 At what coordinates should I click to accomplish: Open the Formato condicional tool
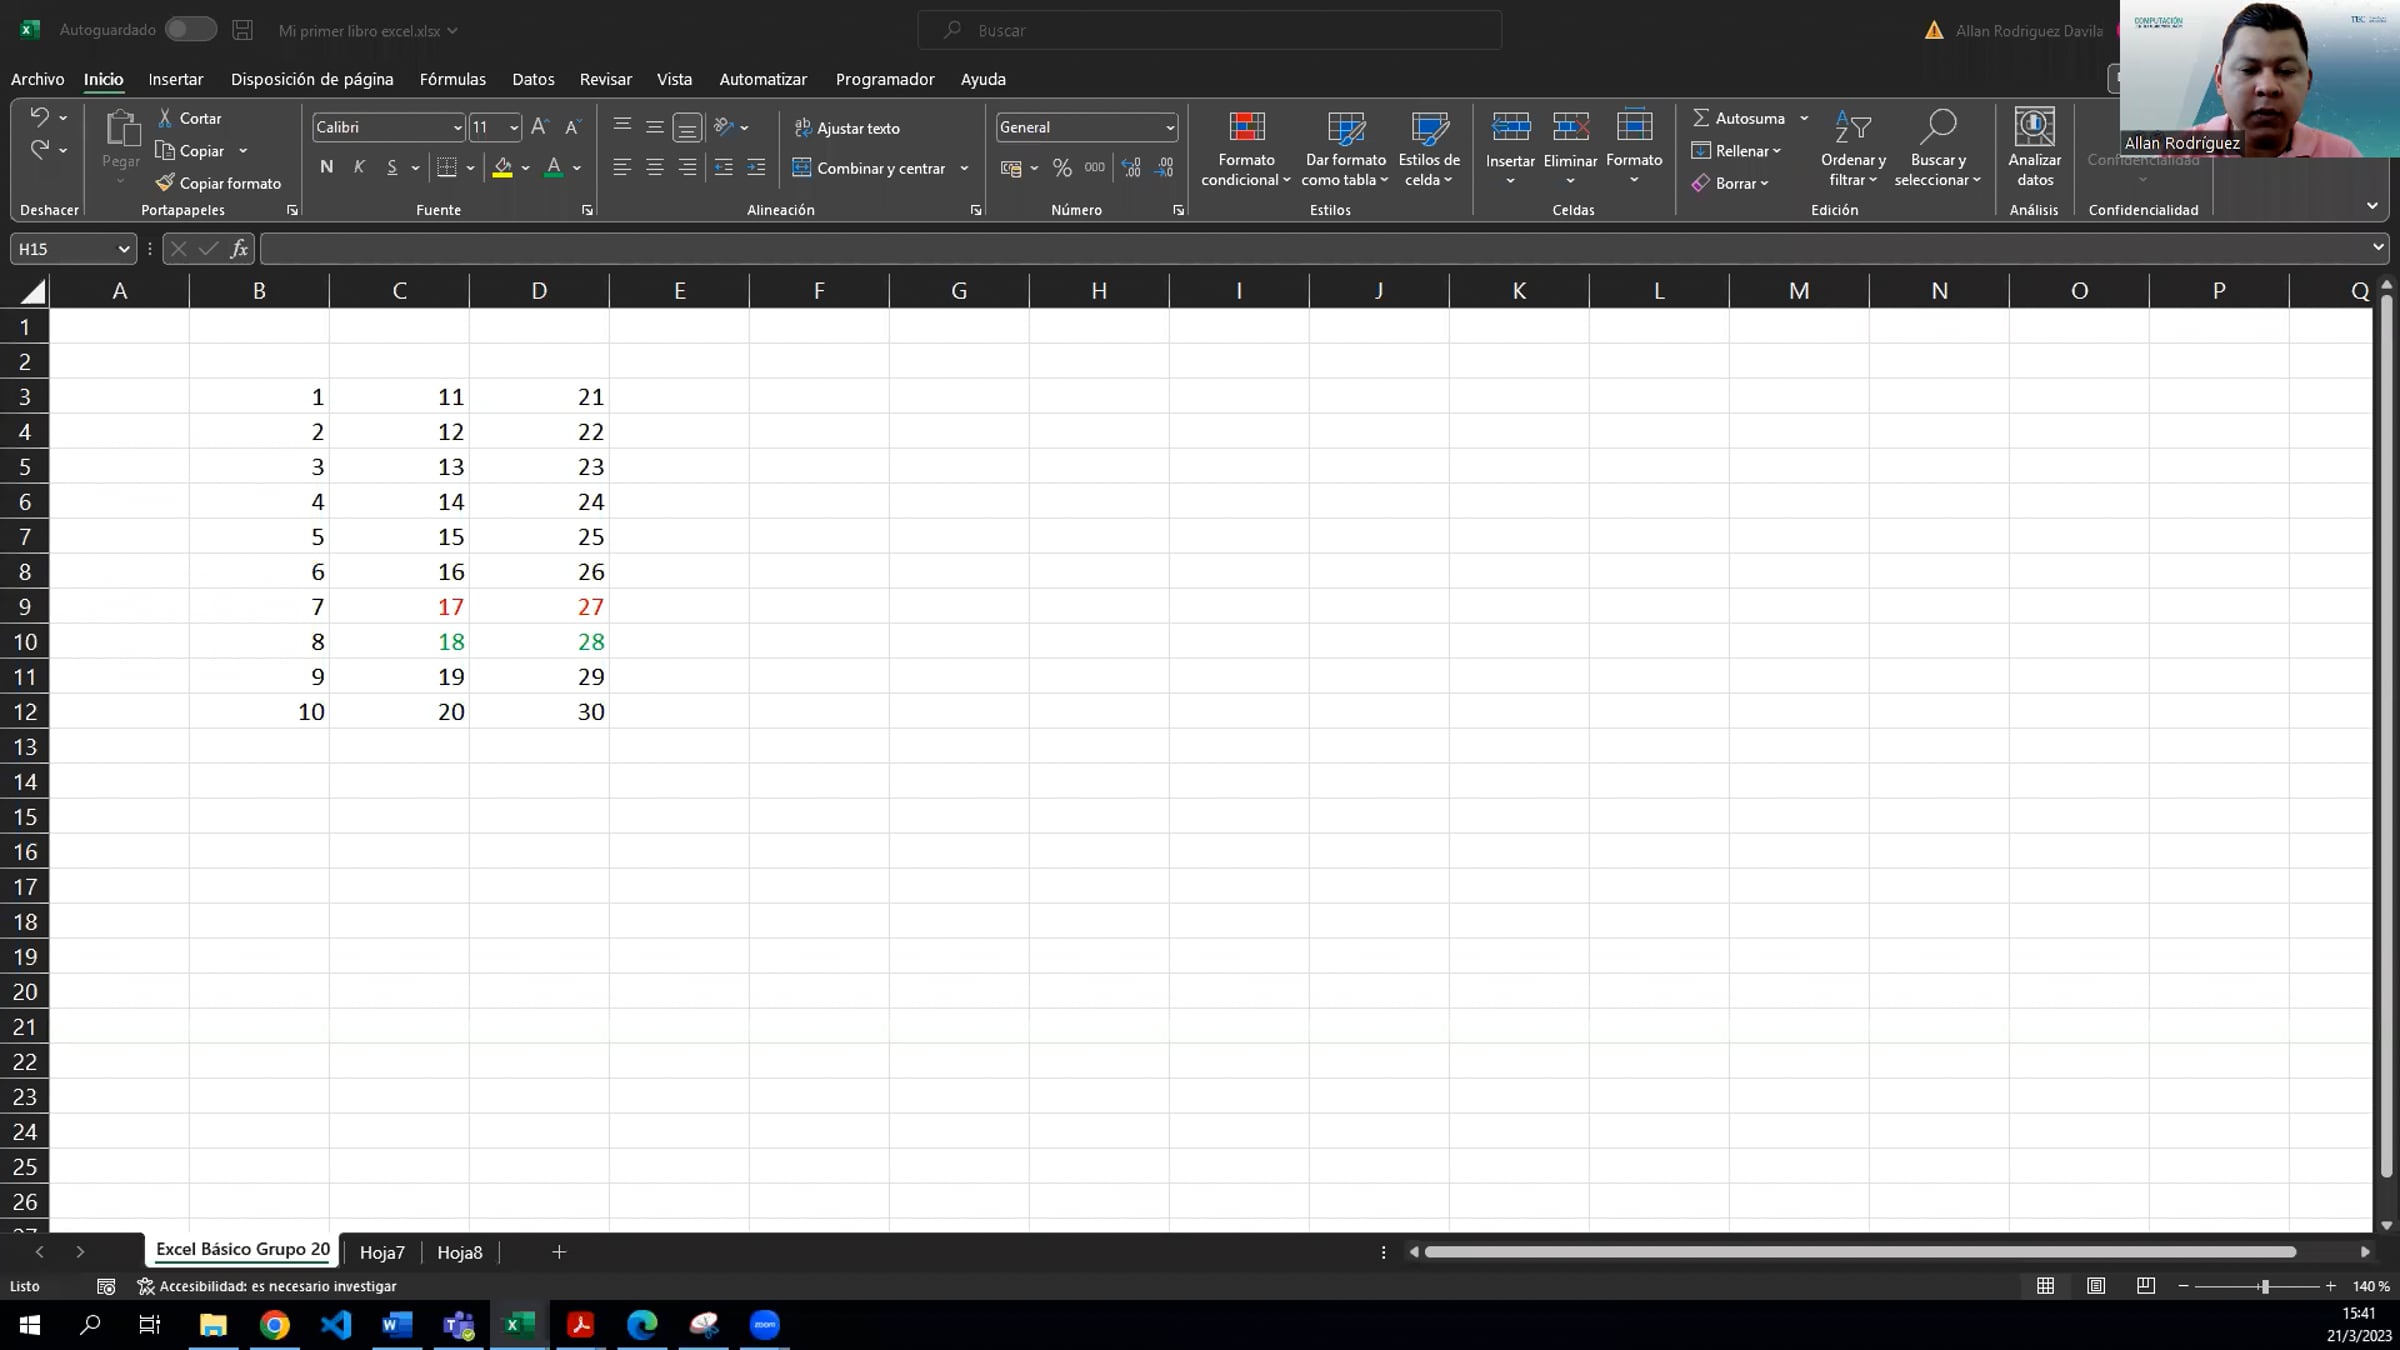point(1246,148)
